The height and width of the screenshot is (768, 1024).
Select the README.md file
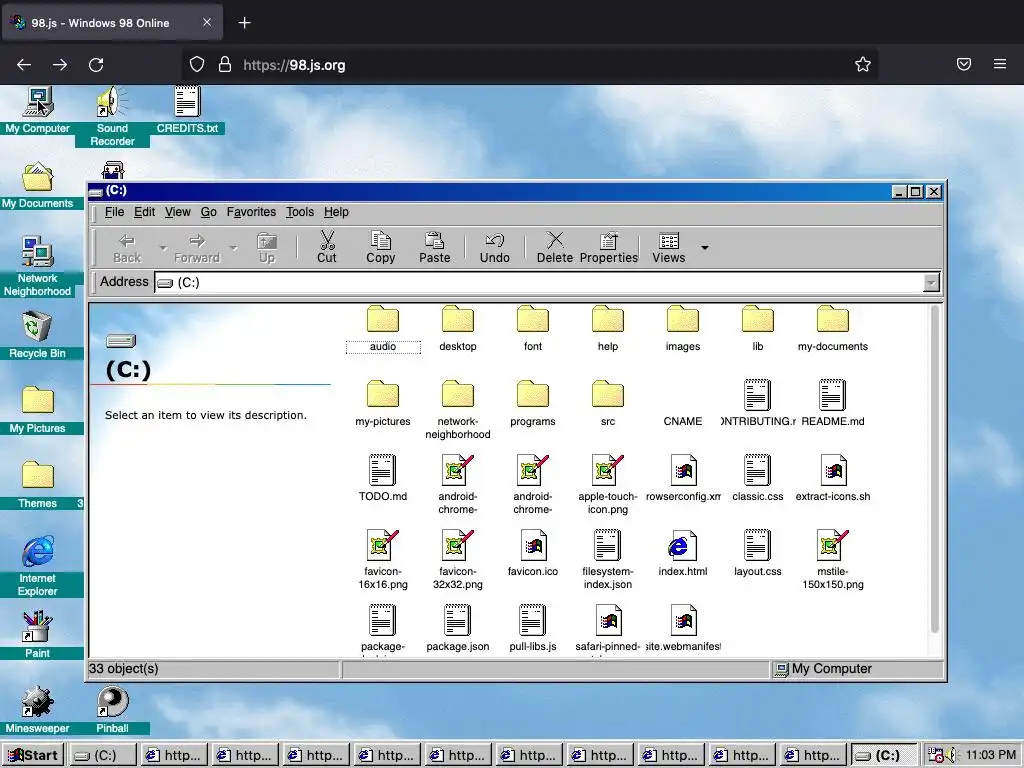(833, 404)
